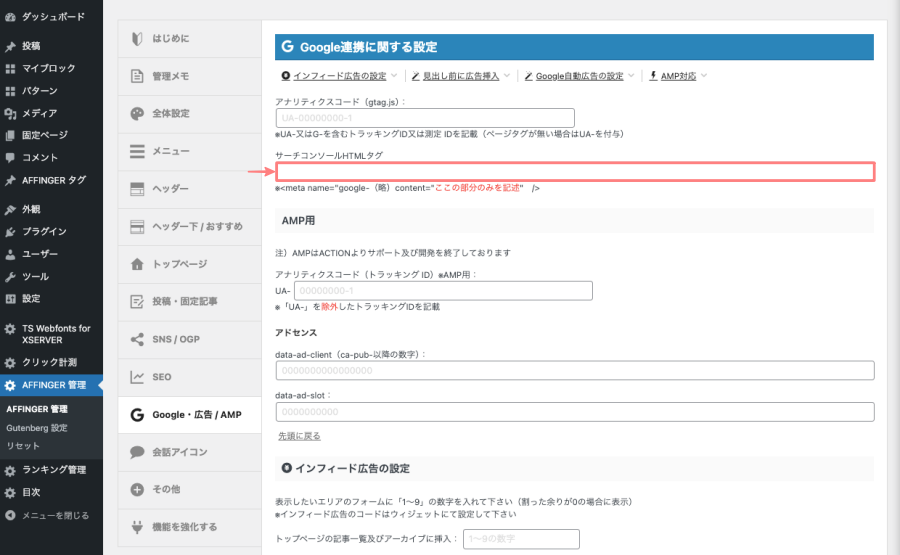900x555 pixels.
Task: Click the 目次 gear icon
Action: [x=10, y=492]
